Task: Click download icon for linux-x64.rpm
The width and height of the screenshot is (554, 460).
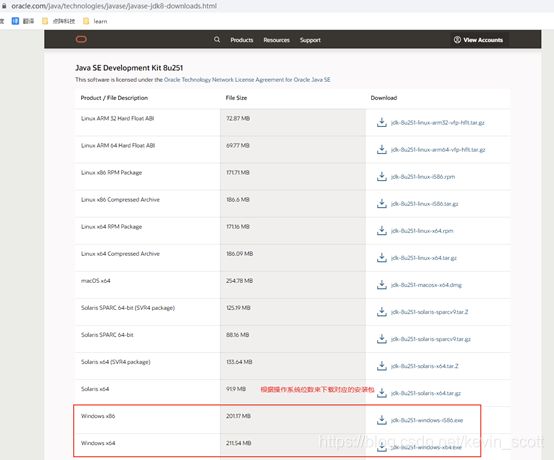Action: (382, 231)
